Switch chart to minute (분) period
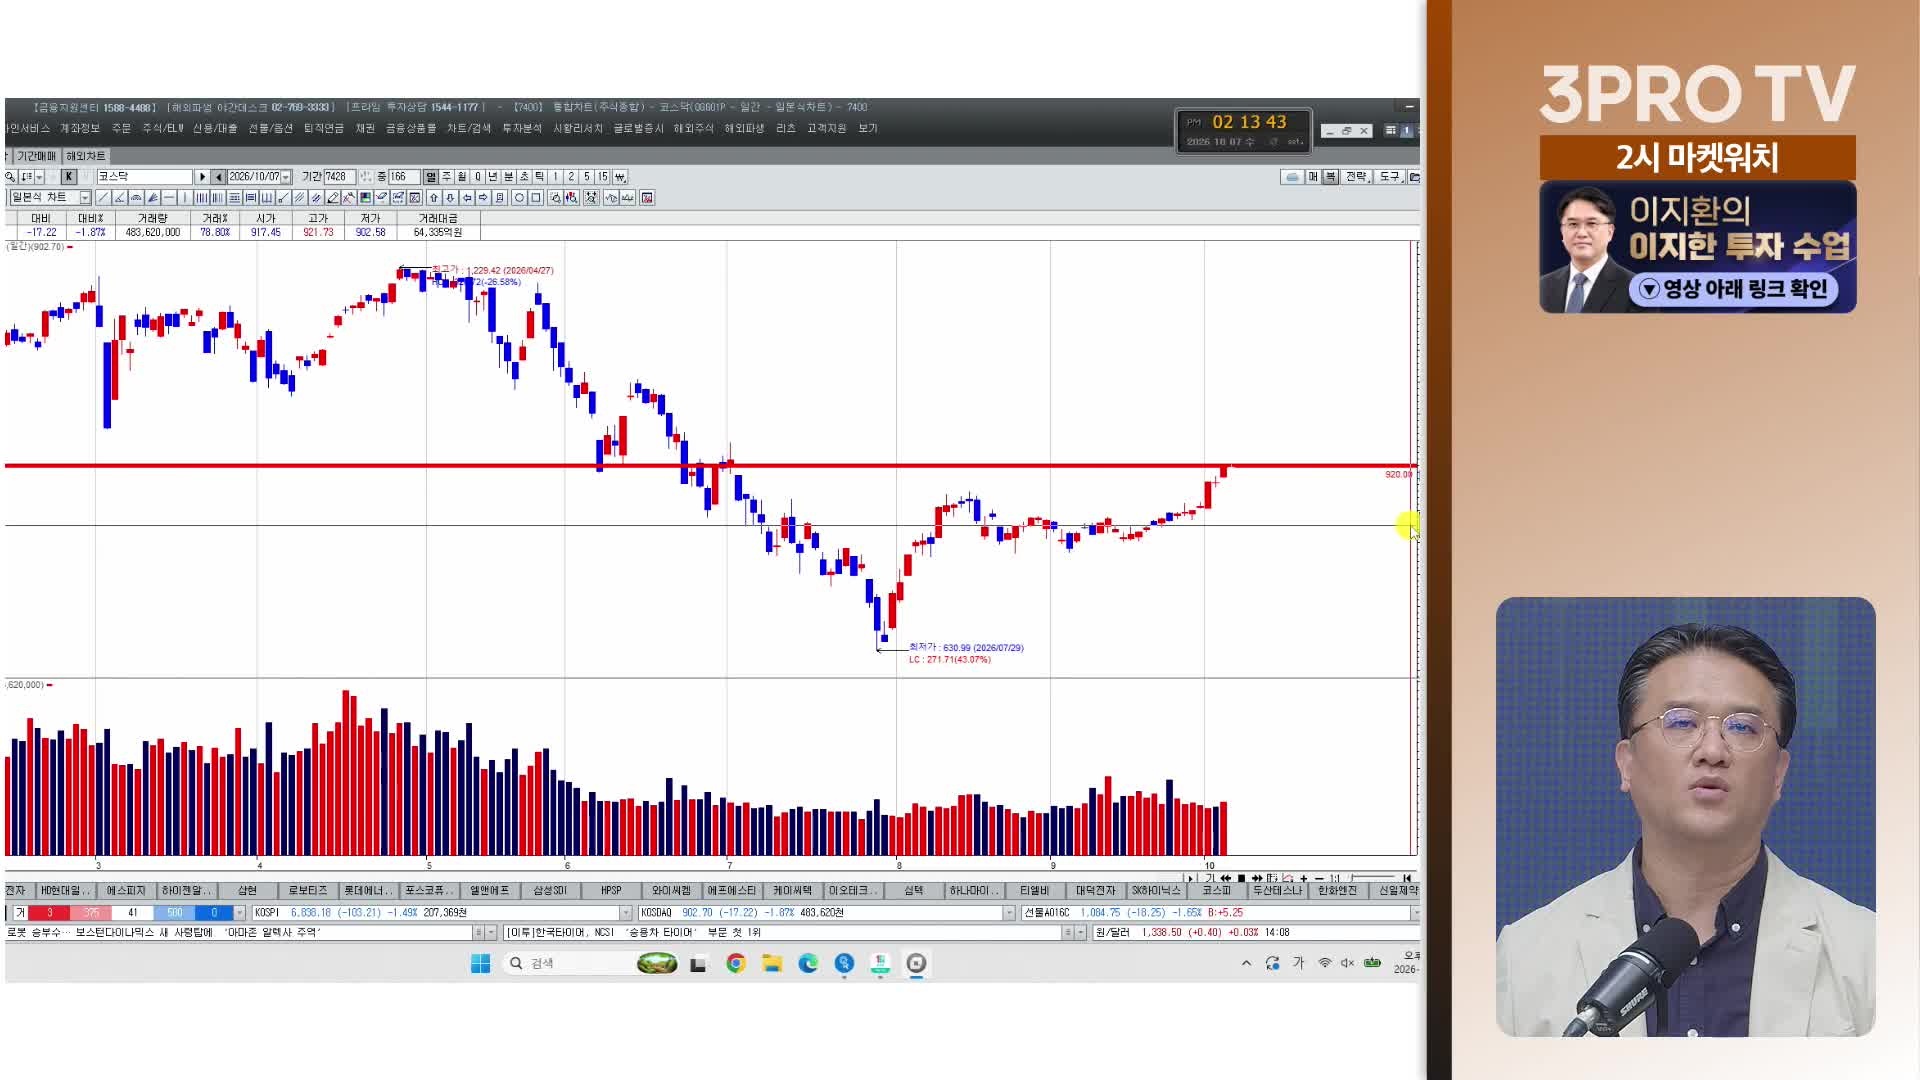 pyautogui.click(x=508, y=177)
